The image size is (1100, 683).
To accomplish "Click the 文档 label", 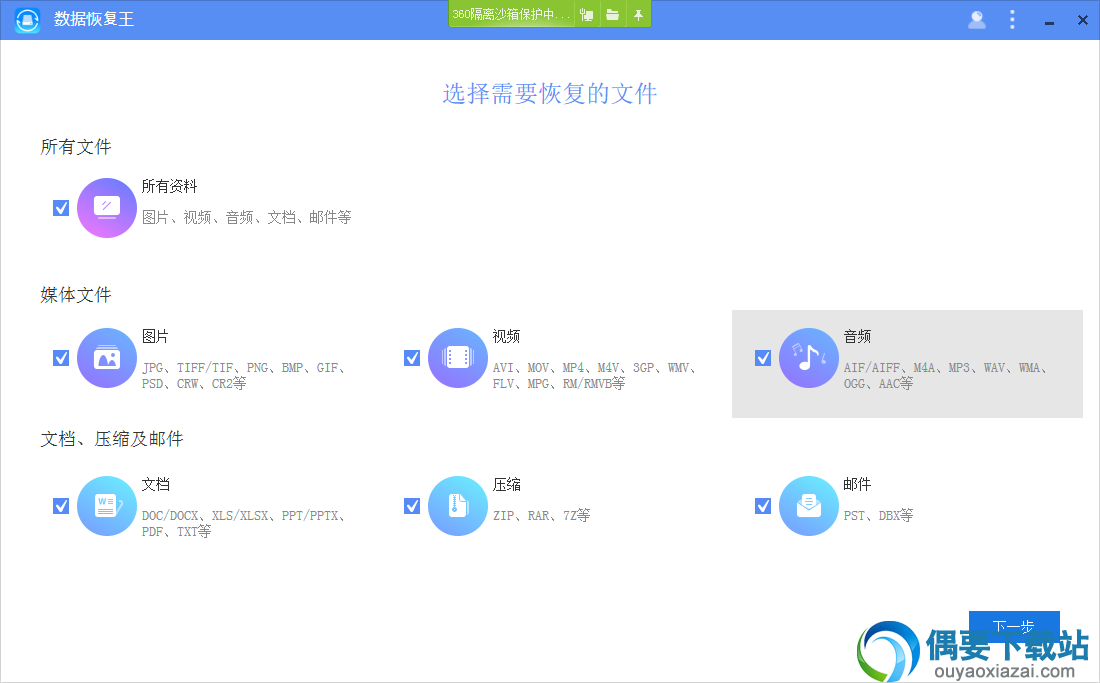I will (156, 485).
